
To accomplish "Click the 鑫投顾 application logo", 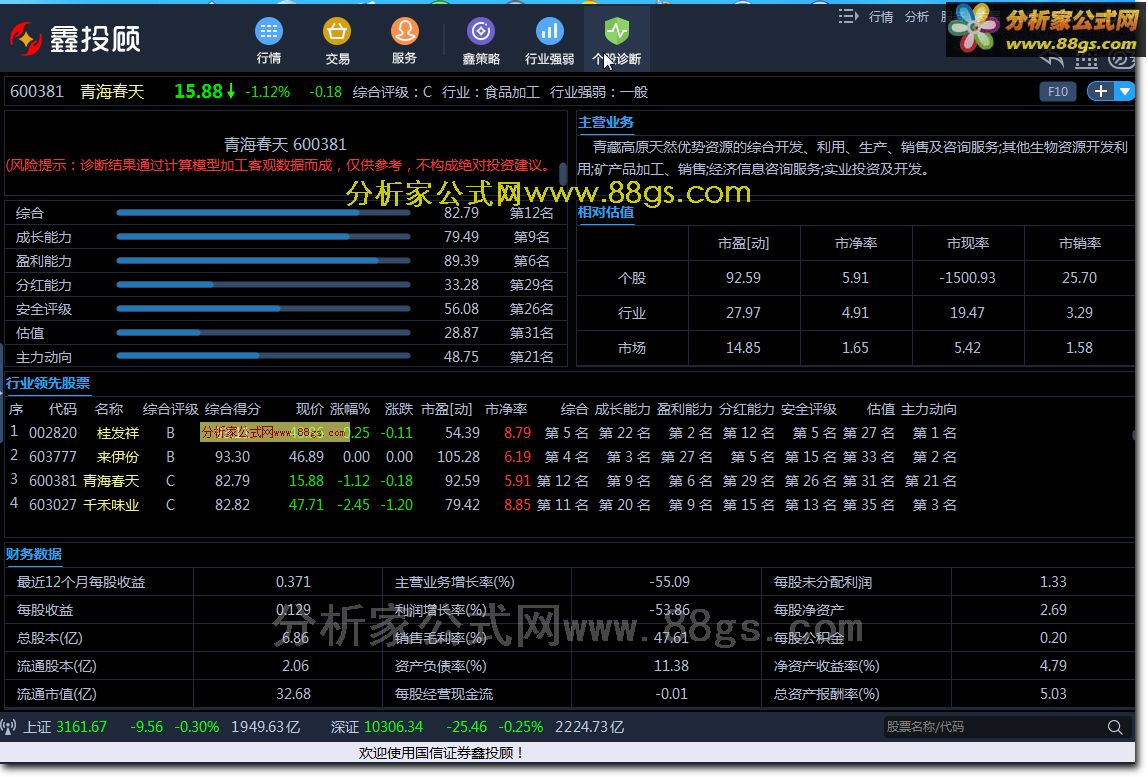I will click(x=75, y=38).
